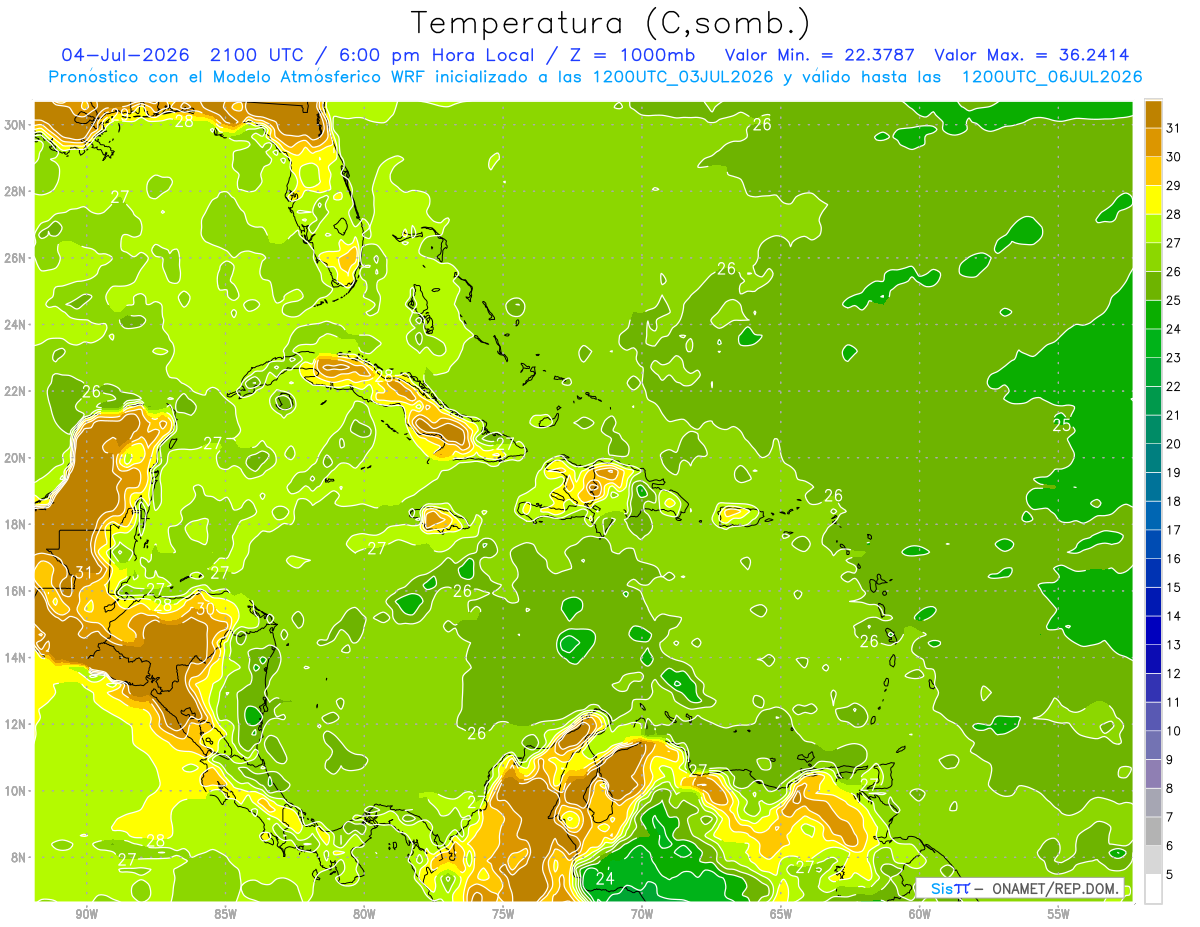Click the 14N latitude axis label
The height and width of the screenshot is (927, 1200).
(x=15, y=657)
